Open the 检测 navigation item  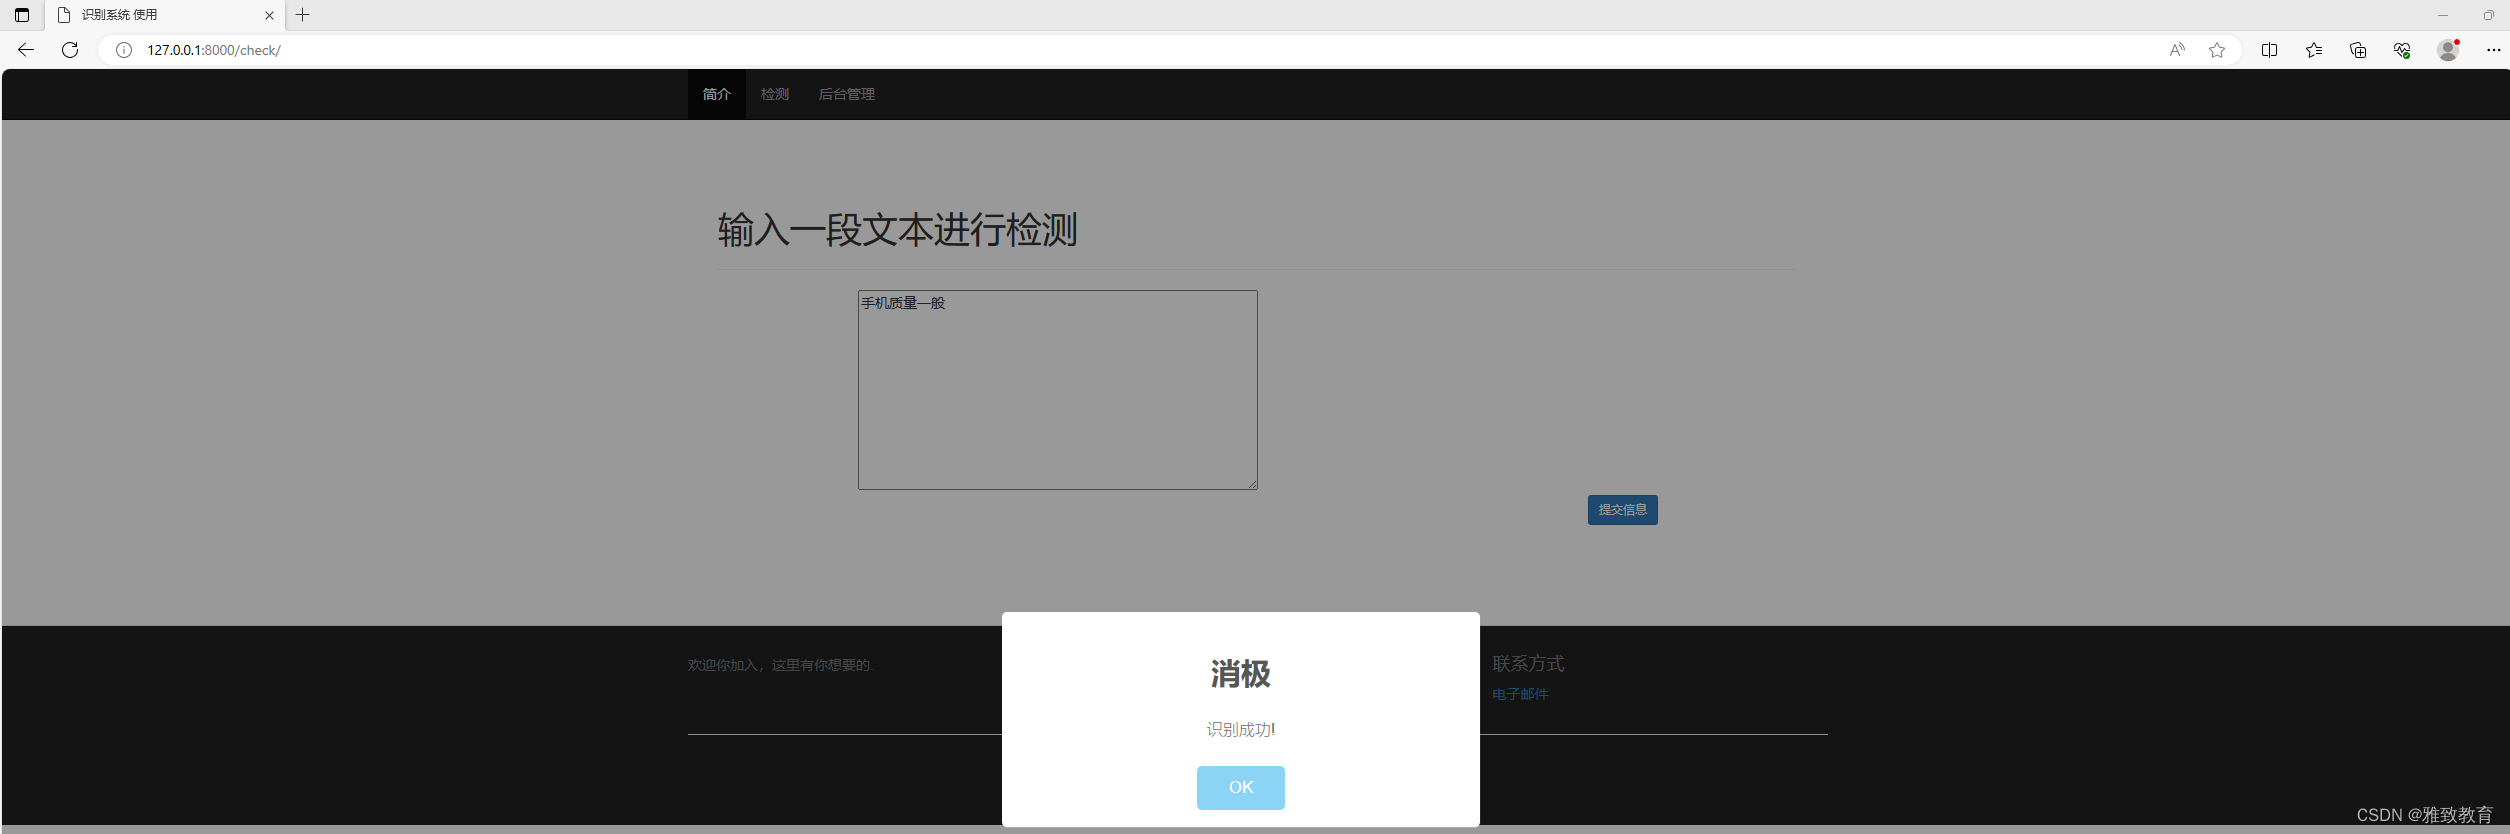[x=775, y=94]
